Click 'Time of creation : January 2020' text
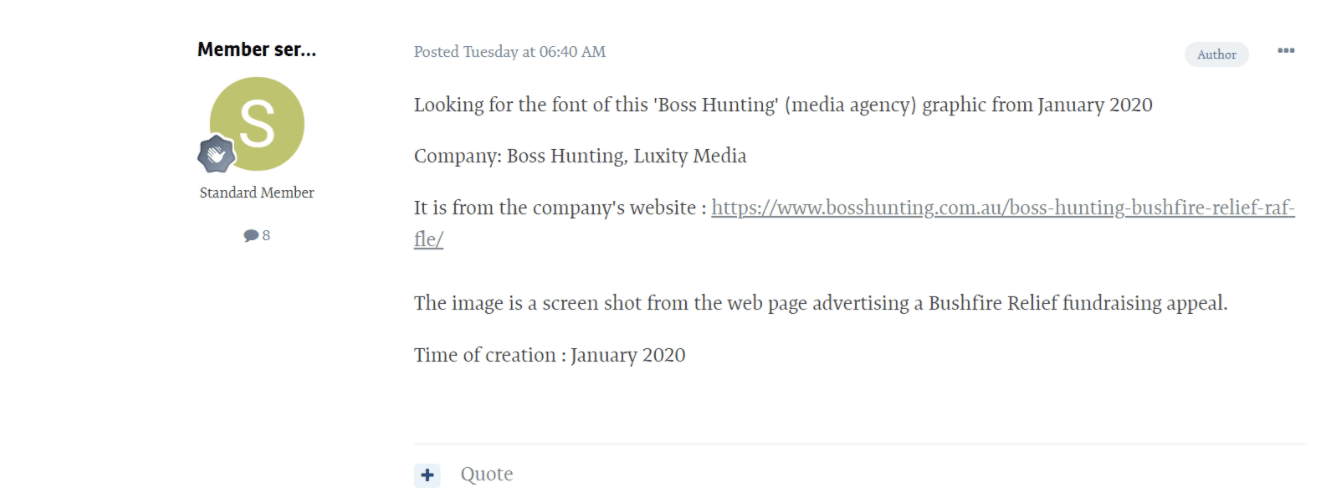The image size is (1334, 498). tap(550, 356)
